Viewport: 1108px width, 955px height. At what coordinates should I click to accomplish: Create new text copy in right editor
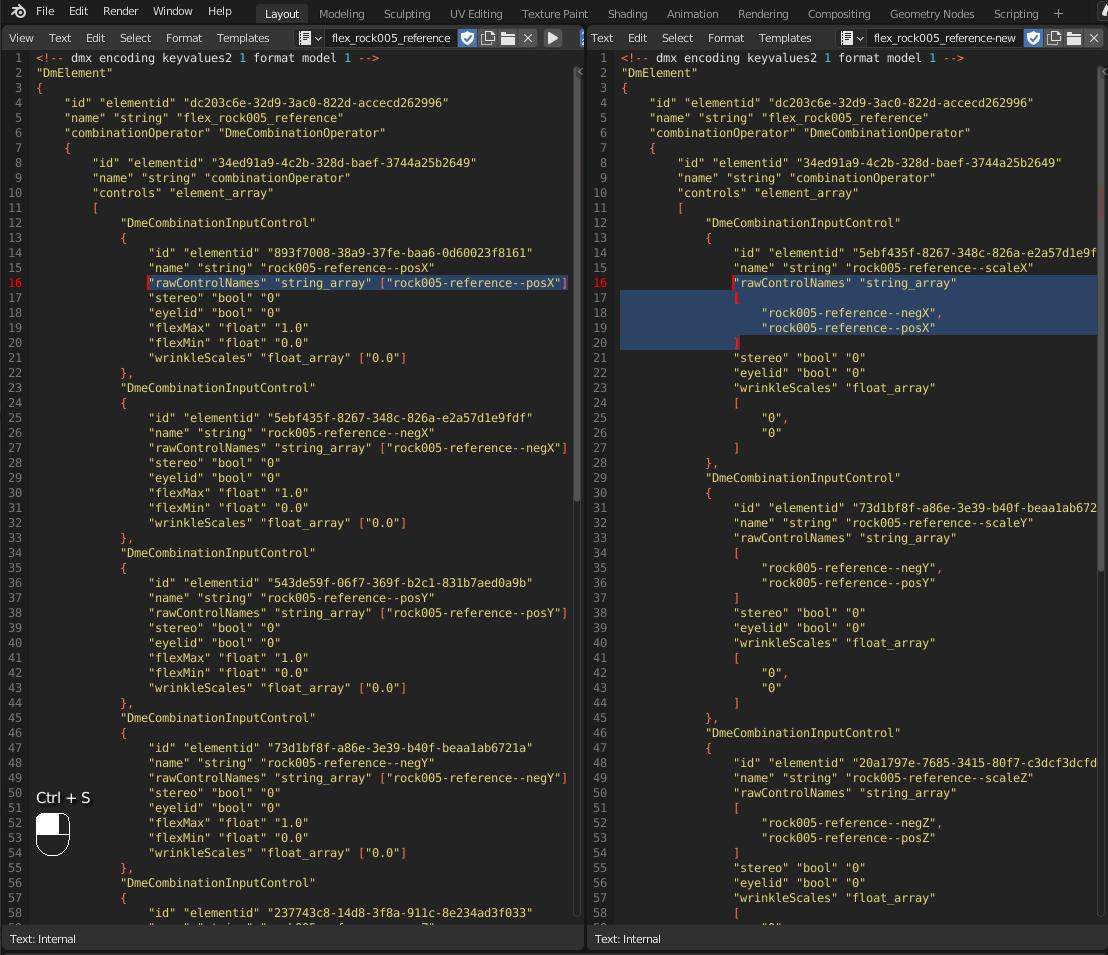[1054, 38]
